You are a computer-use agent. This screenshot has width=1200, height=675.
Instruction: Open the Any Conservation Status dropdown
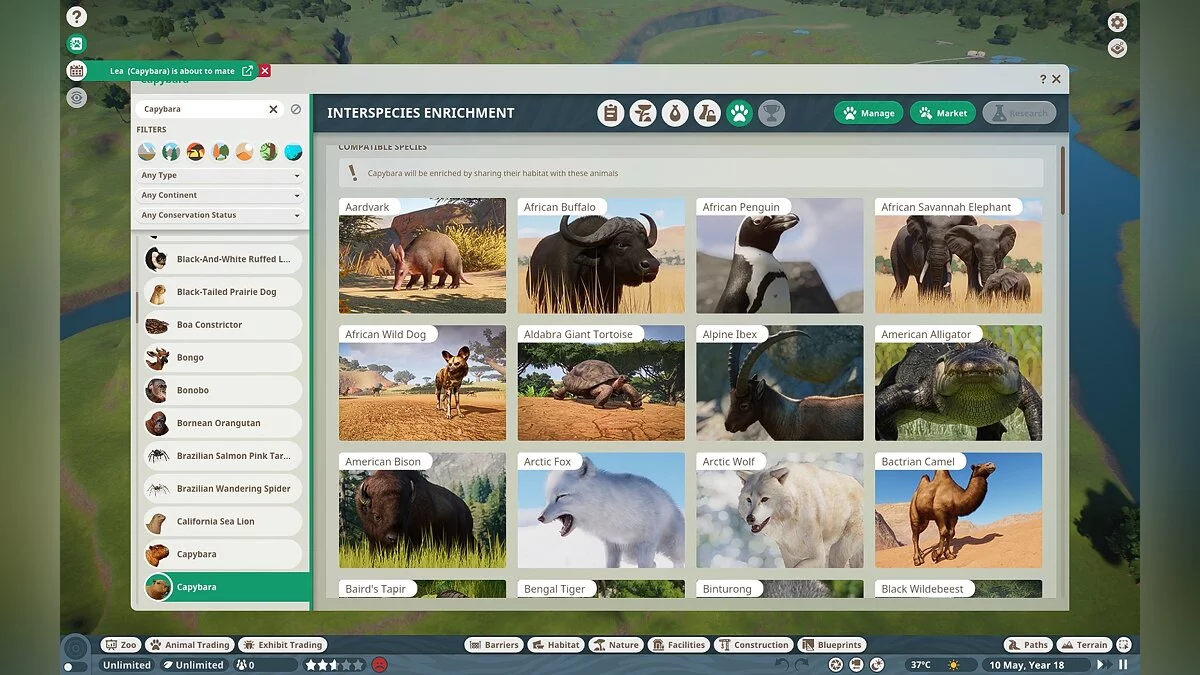pos(219,215)
